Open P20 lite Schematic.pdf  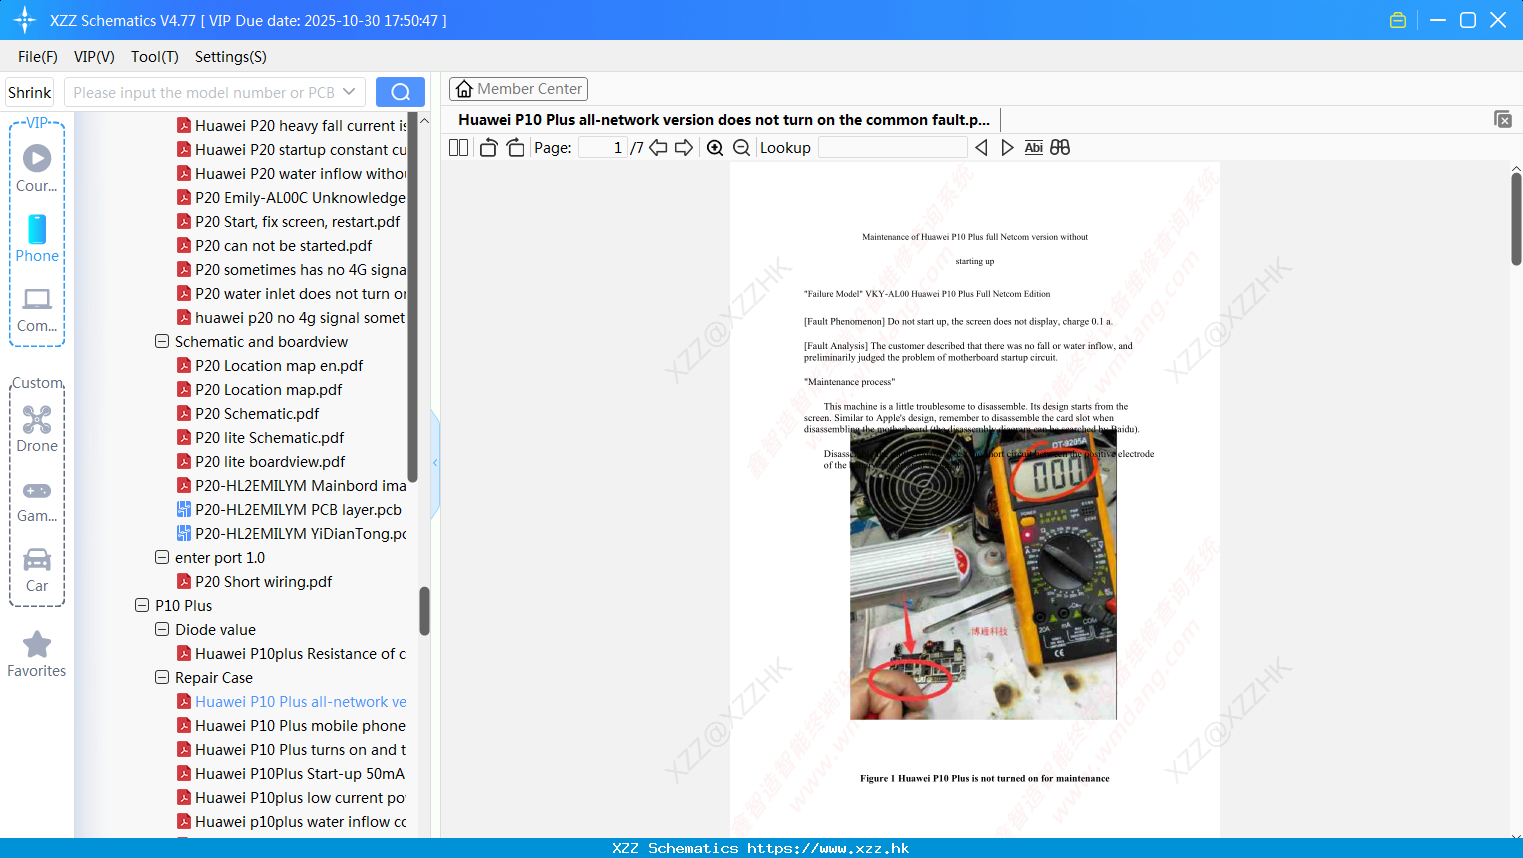point(269,438)
